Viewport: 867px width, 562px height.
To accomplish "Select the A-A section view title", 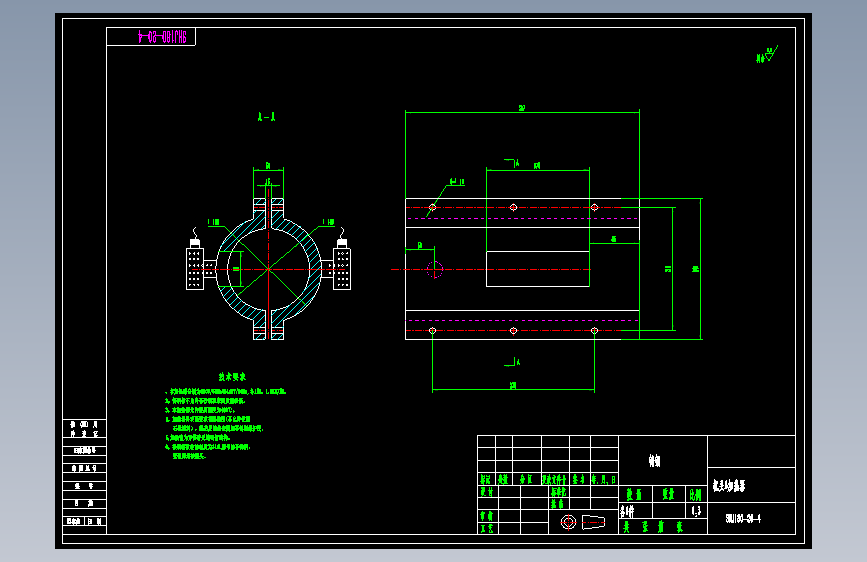I will coord(267,117).
